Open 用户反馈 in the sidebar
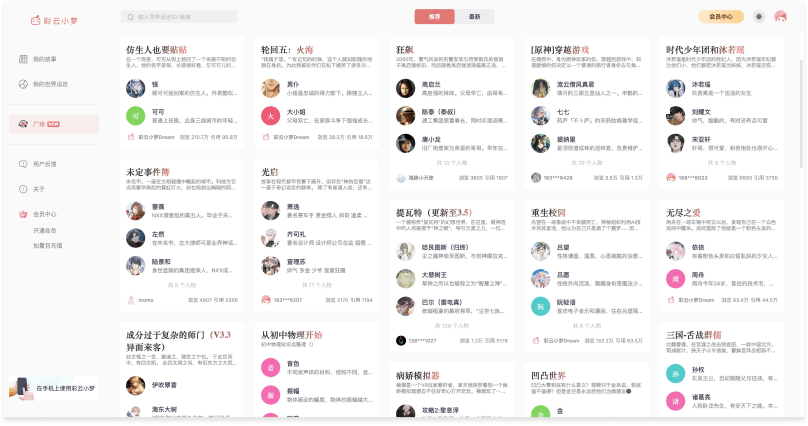The width and height of the screenshot is (808, 426). (x=44, y=163)
